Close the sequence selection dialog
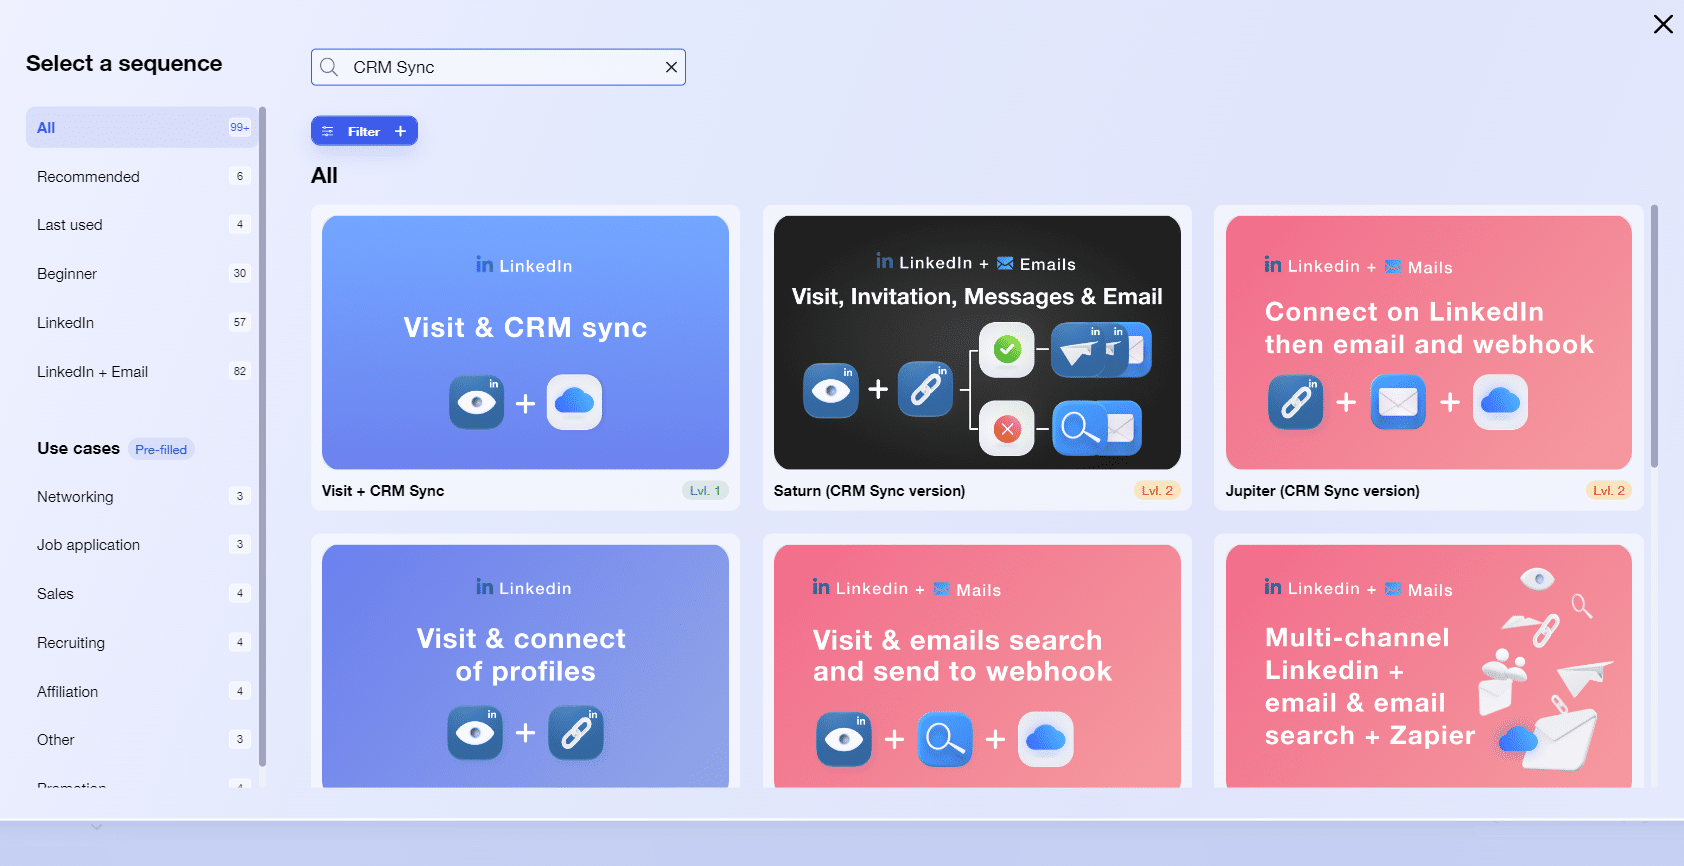 click(x=1663, y=24)
